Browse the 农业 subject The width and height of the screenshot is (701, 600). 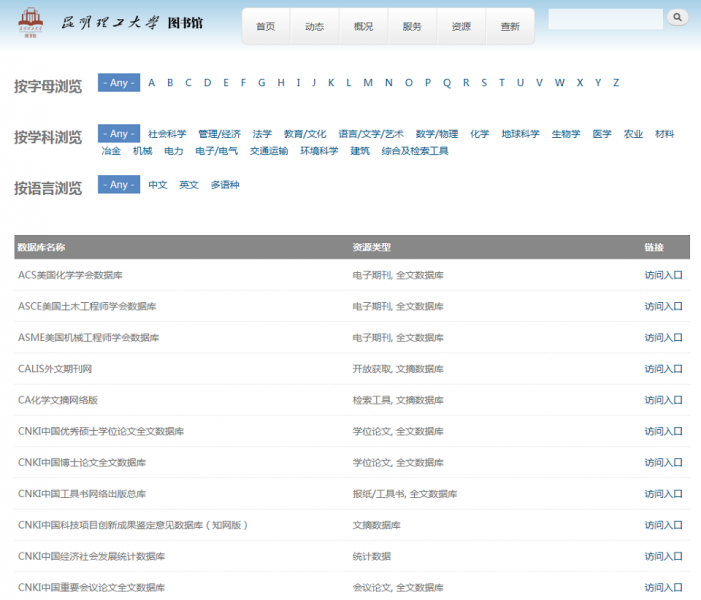pyautogui.click(x=633, y=134)
